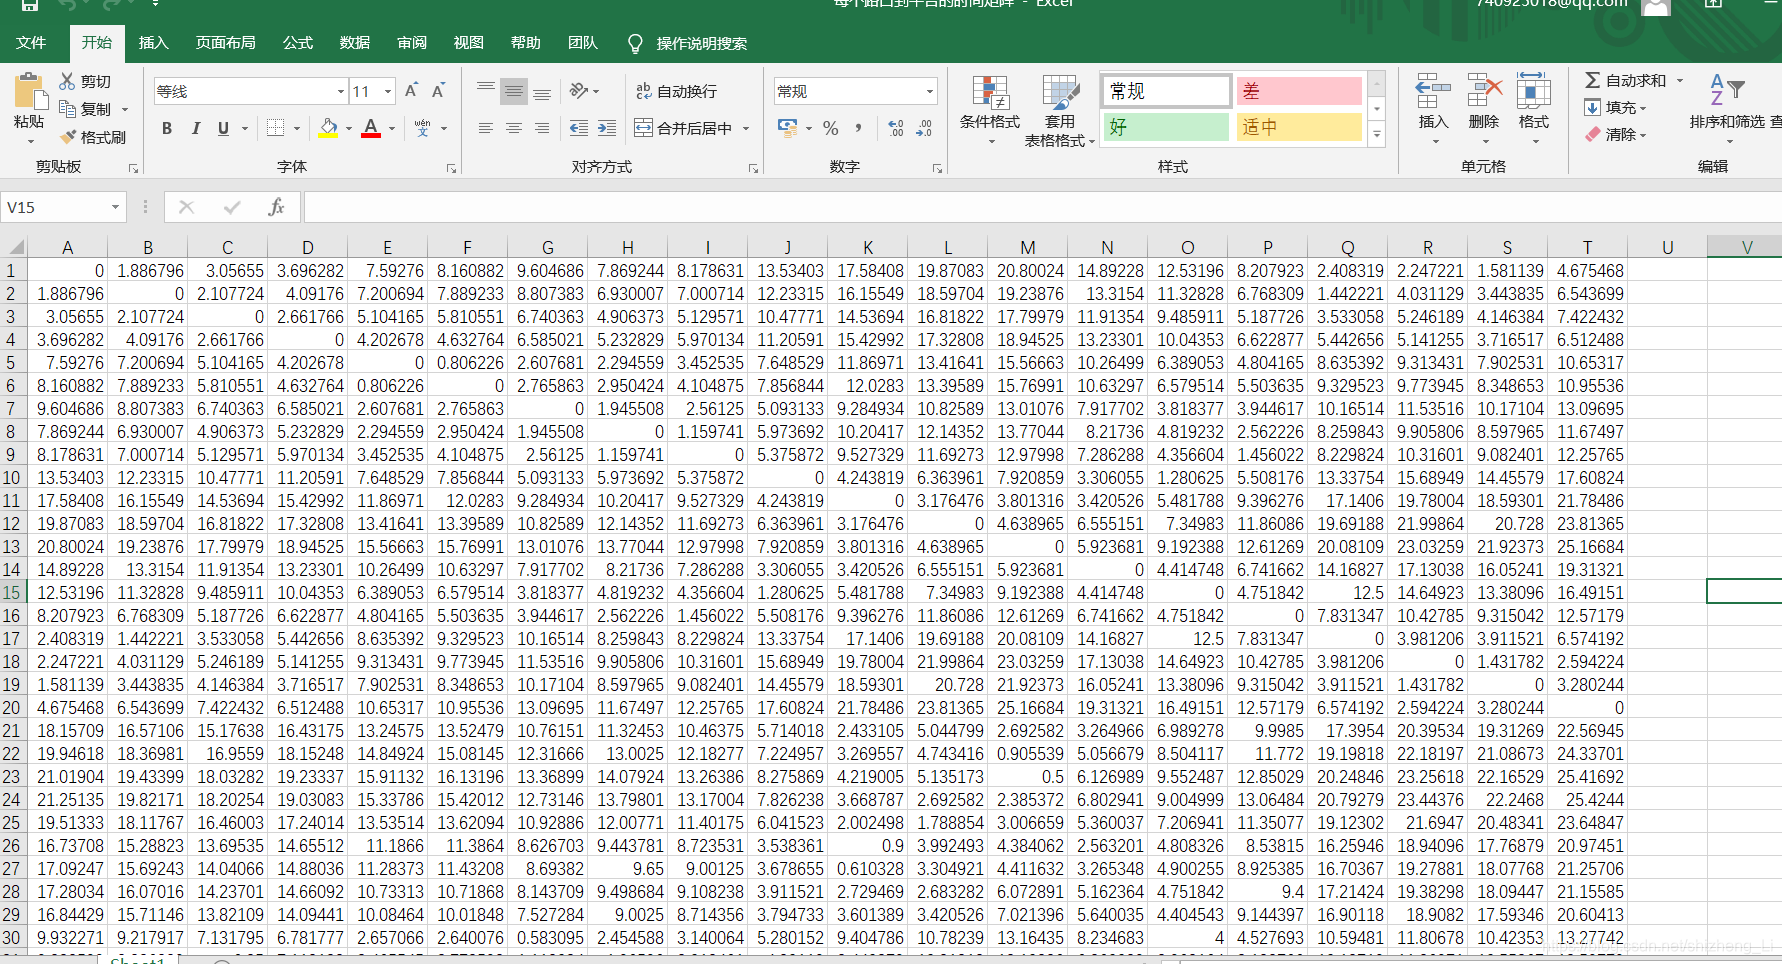Toggle middle vertical alignment
This screenshot has width=1782, height=964.
click(x=514, y=91)
